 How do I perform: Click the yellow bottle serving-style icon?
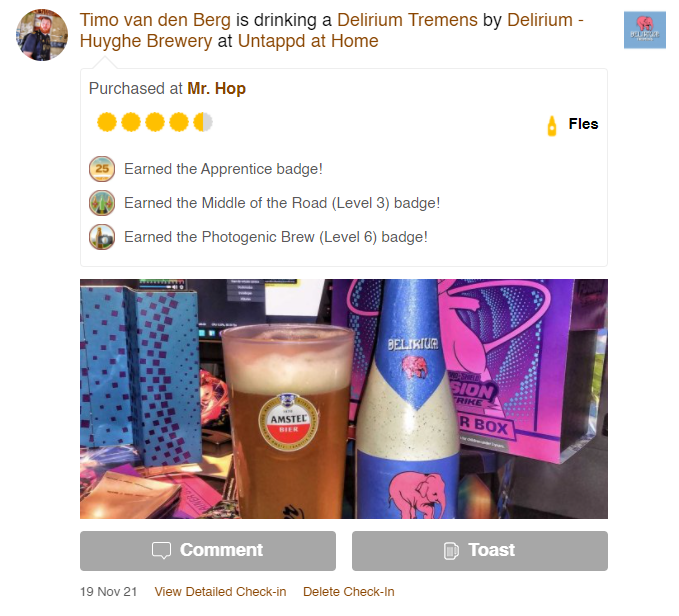coord(552,126)
